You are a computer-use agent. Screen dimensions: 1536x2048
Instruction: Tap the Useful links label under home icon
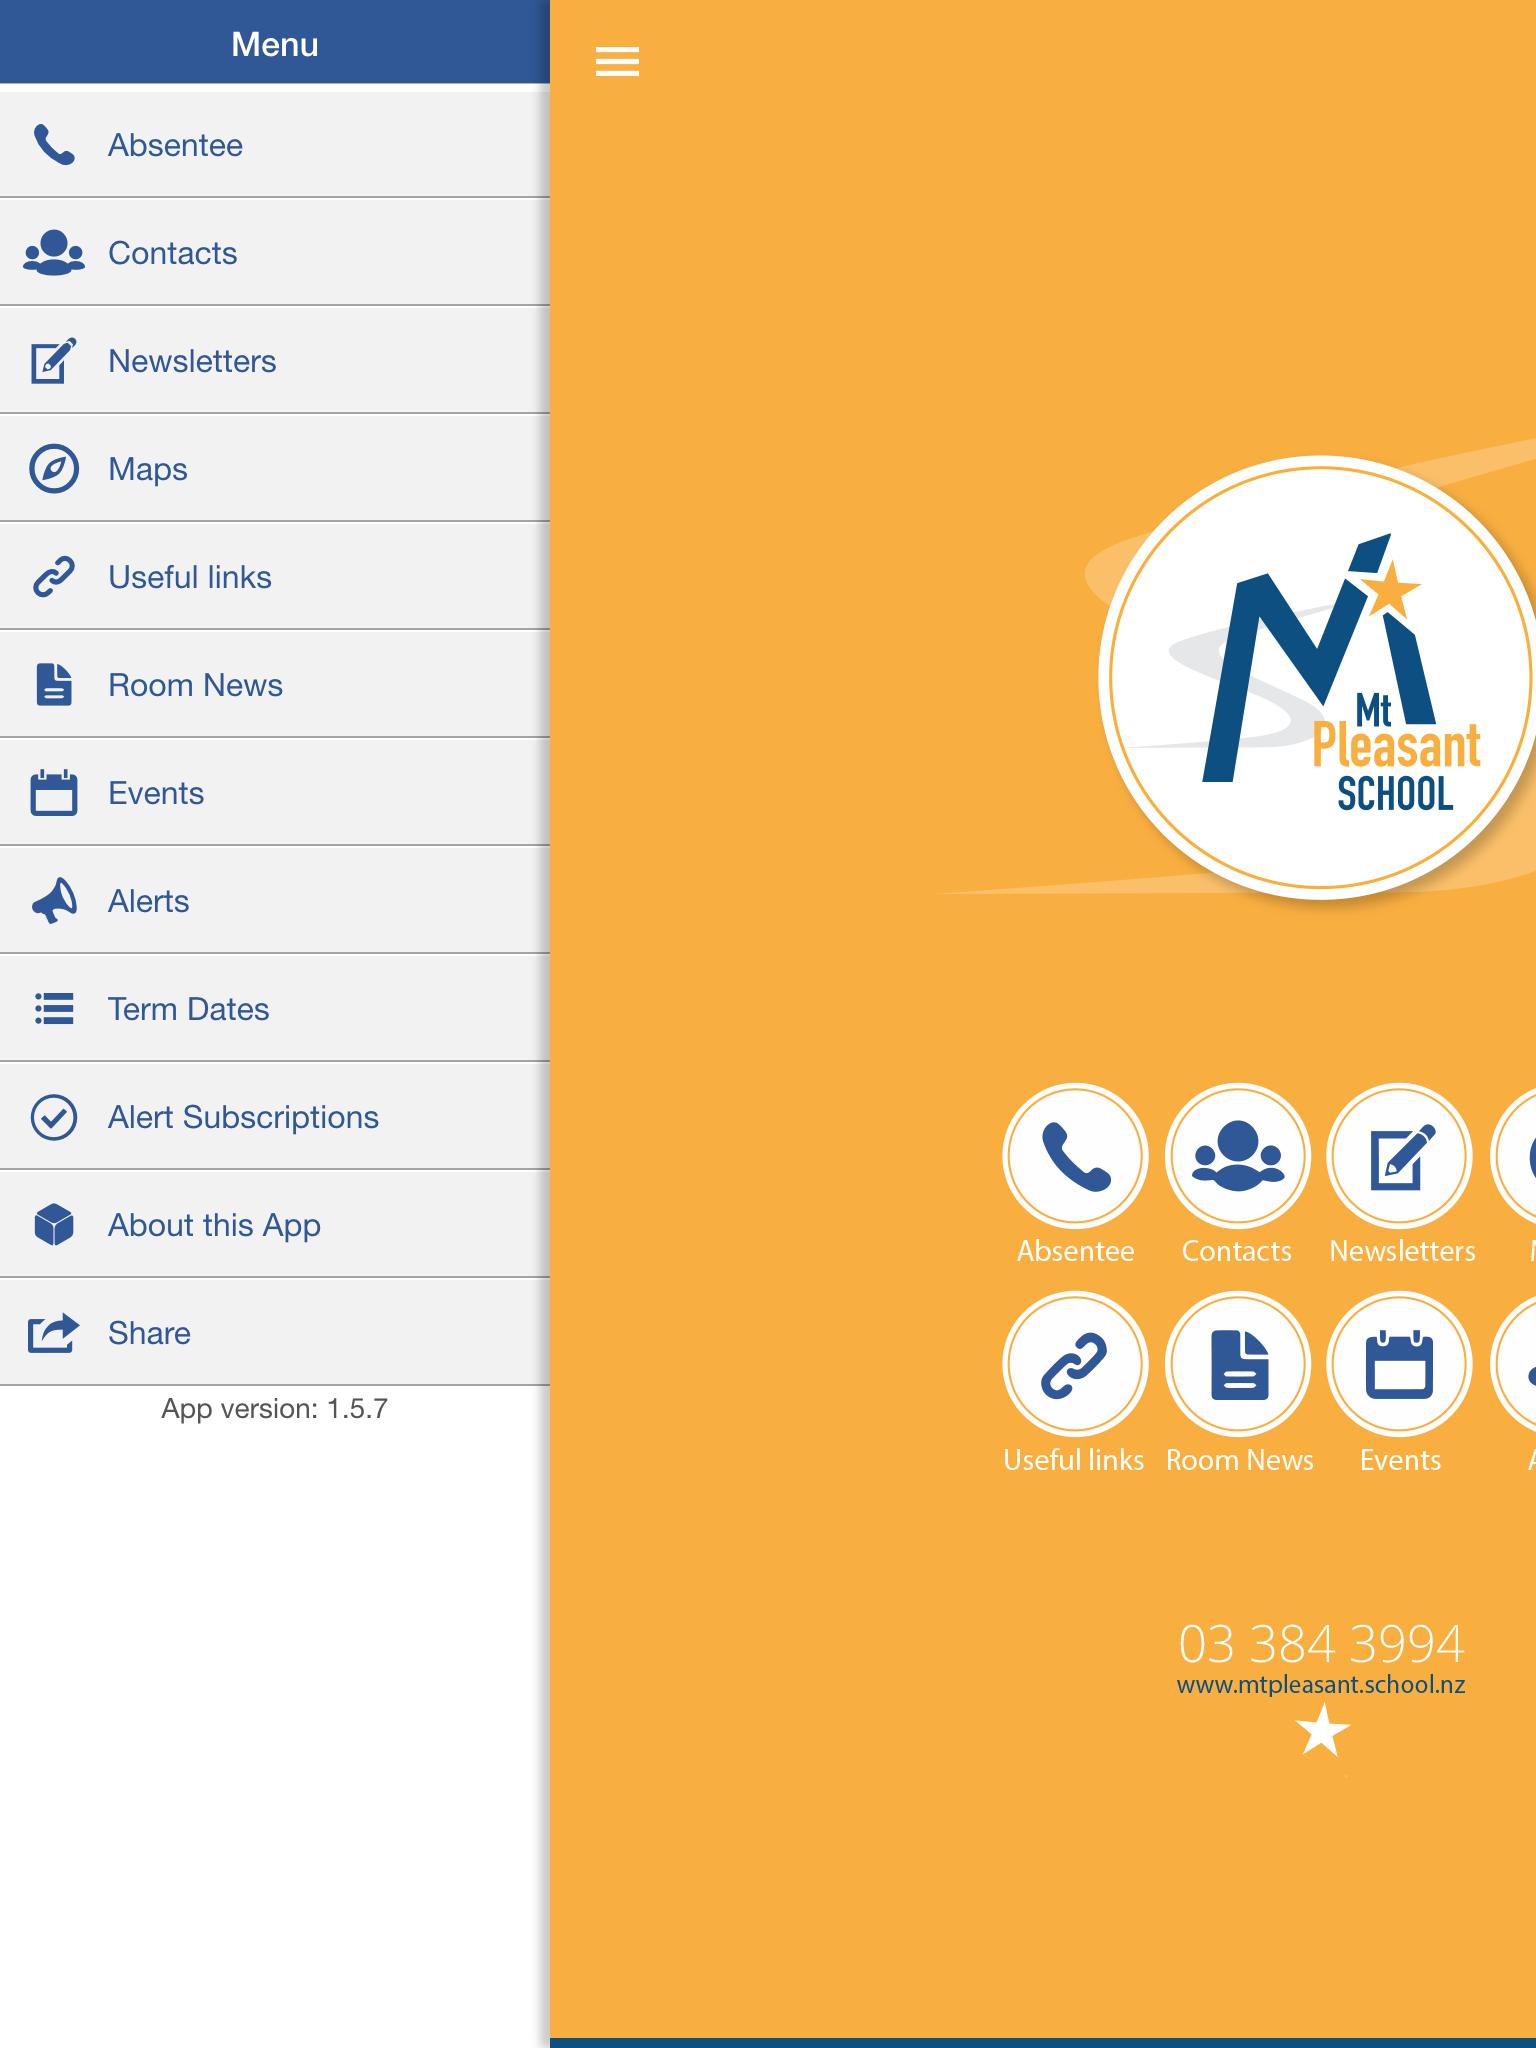1074,1460
